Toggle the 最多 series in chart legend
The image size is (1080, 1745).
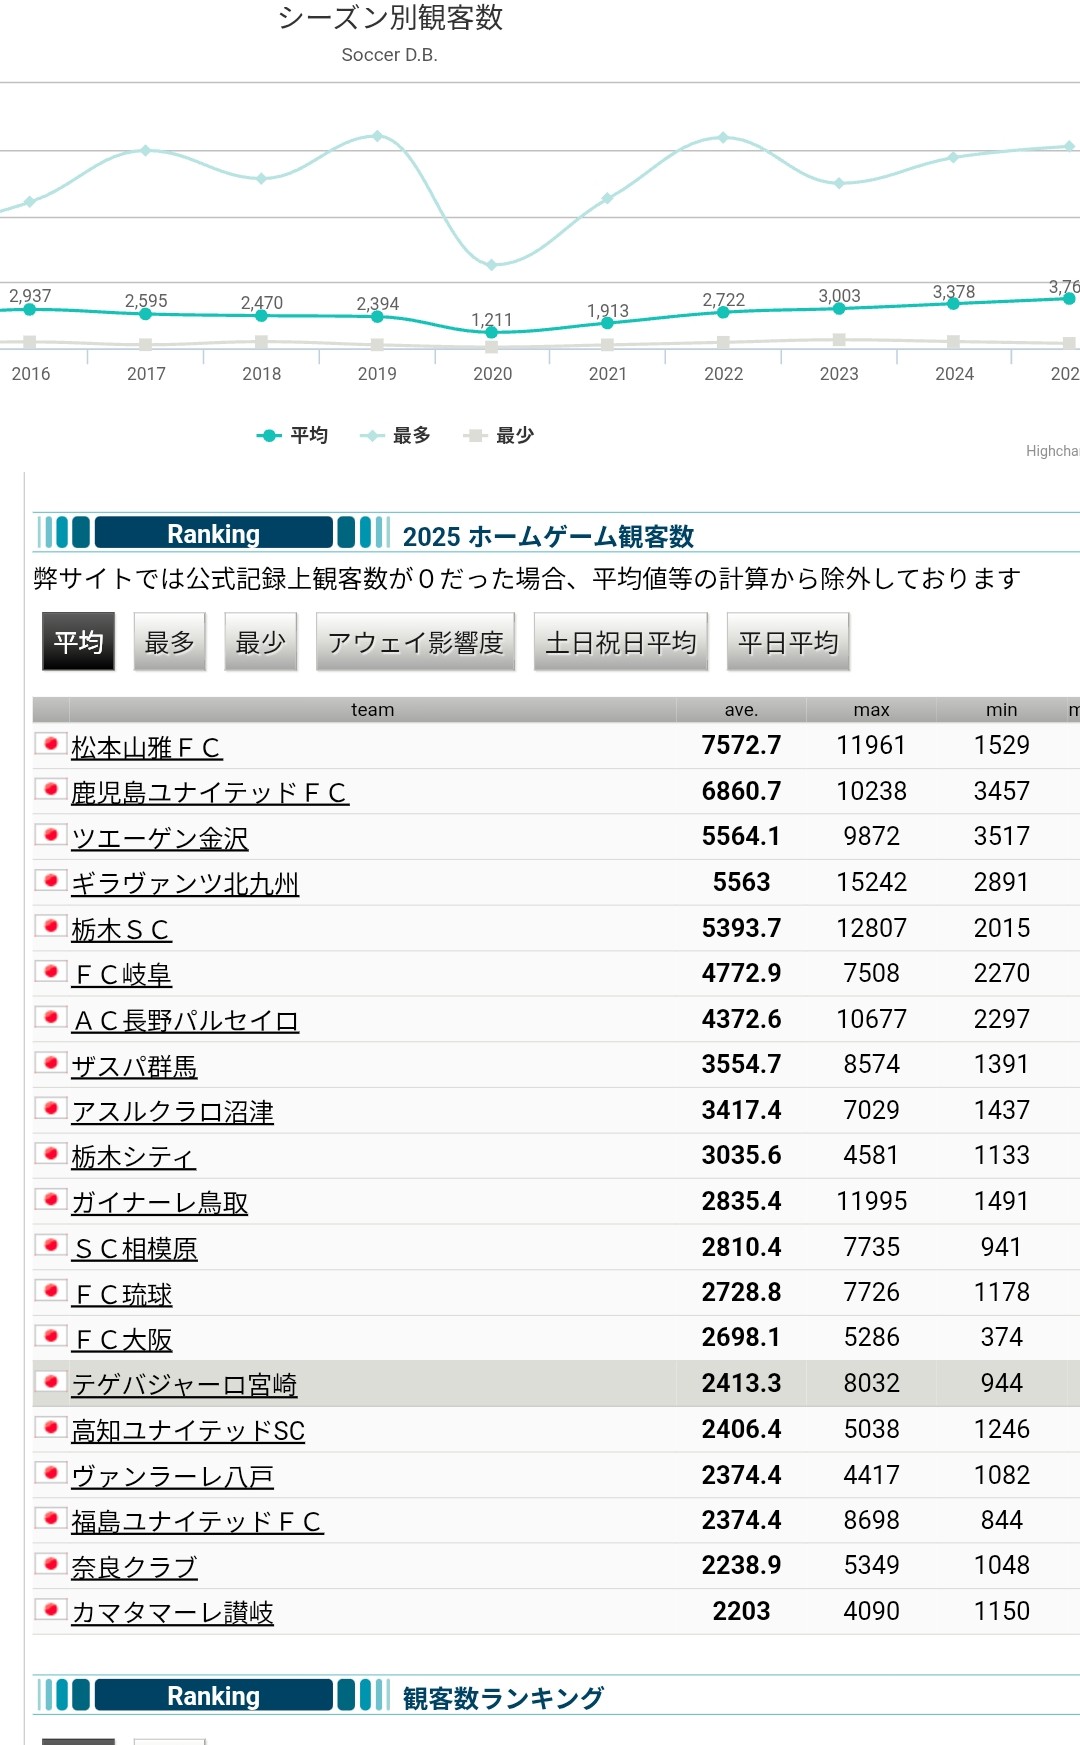point(396,435)
